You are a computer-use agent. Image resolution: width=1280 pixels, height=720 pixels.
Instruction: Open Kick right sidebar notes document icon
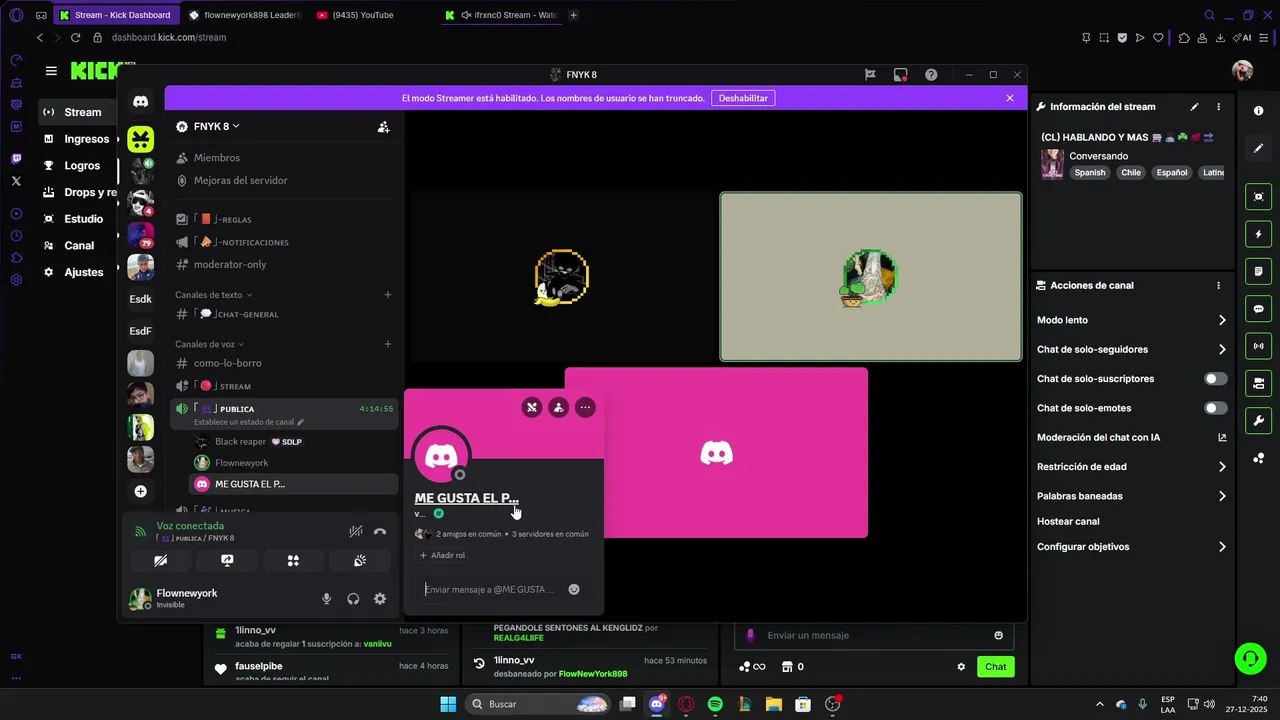coord(1259,271)
